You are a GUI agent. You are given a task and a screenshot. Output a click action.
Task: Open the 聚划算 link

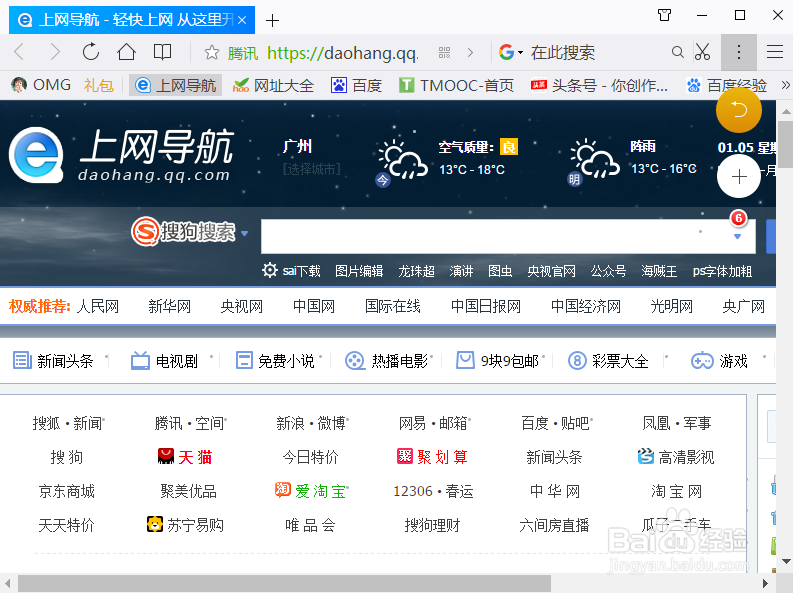(x=432, y=457)
